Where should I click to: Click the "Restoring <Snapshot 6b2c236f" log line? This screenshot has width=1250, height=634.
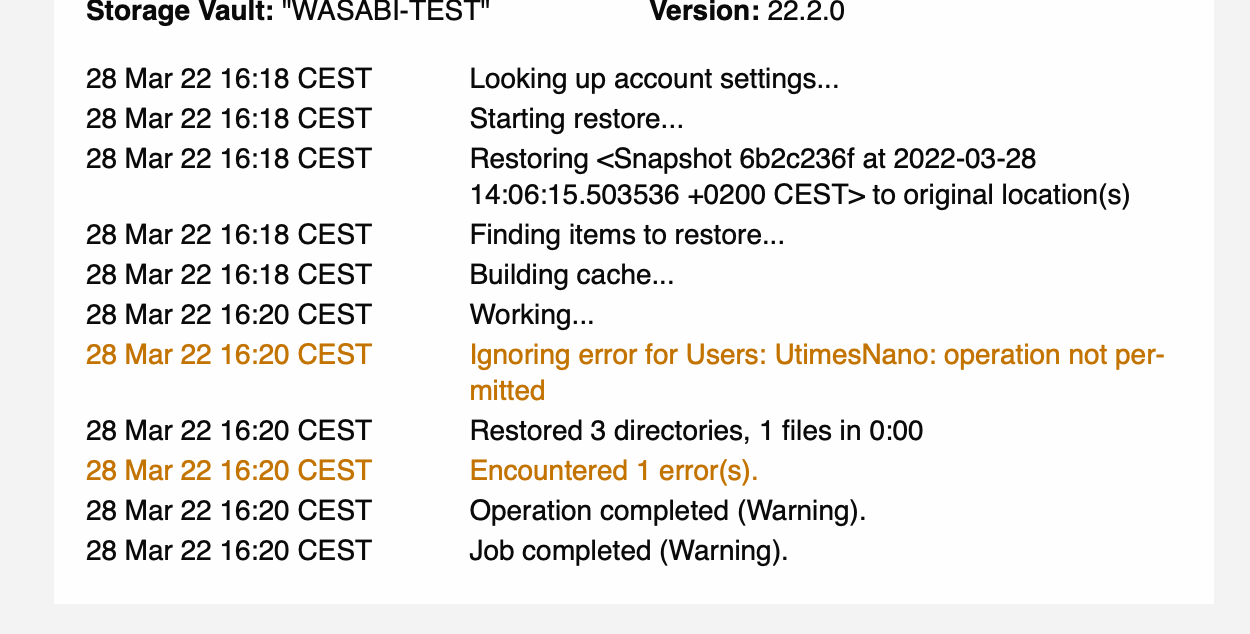pyautogui.click(x=752, y=159)
